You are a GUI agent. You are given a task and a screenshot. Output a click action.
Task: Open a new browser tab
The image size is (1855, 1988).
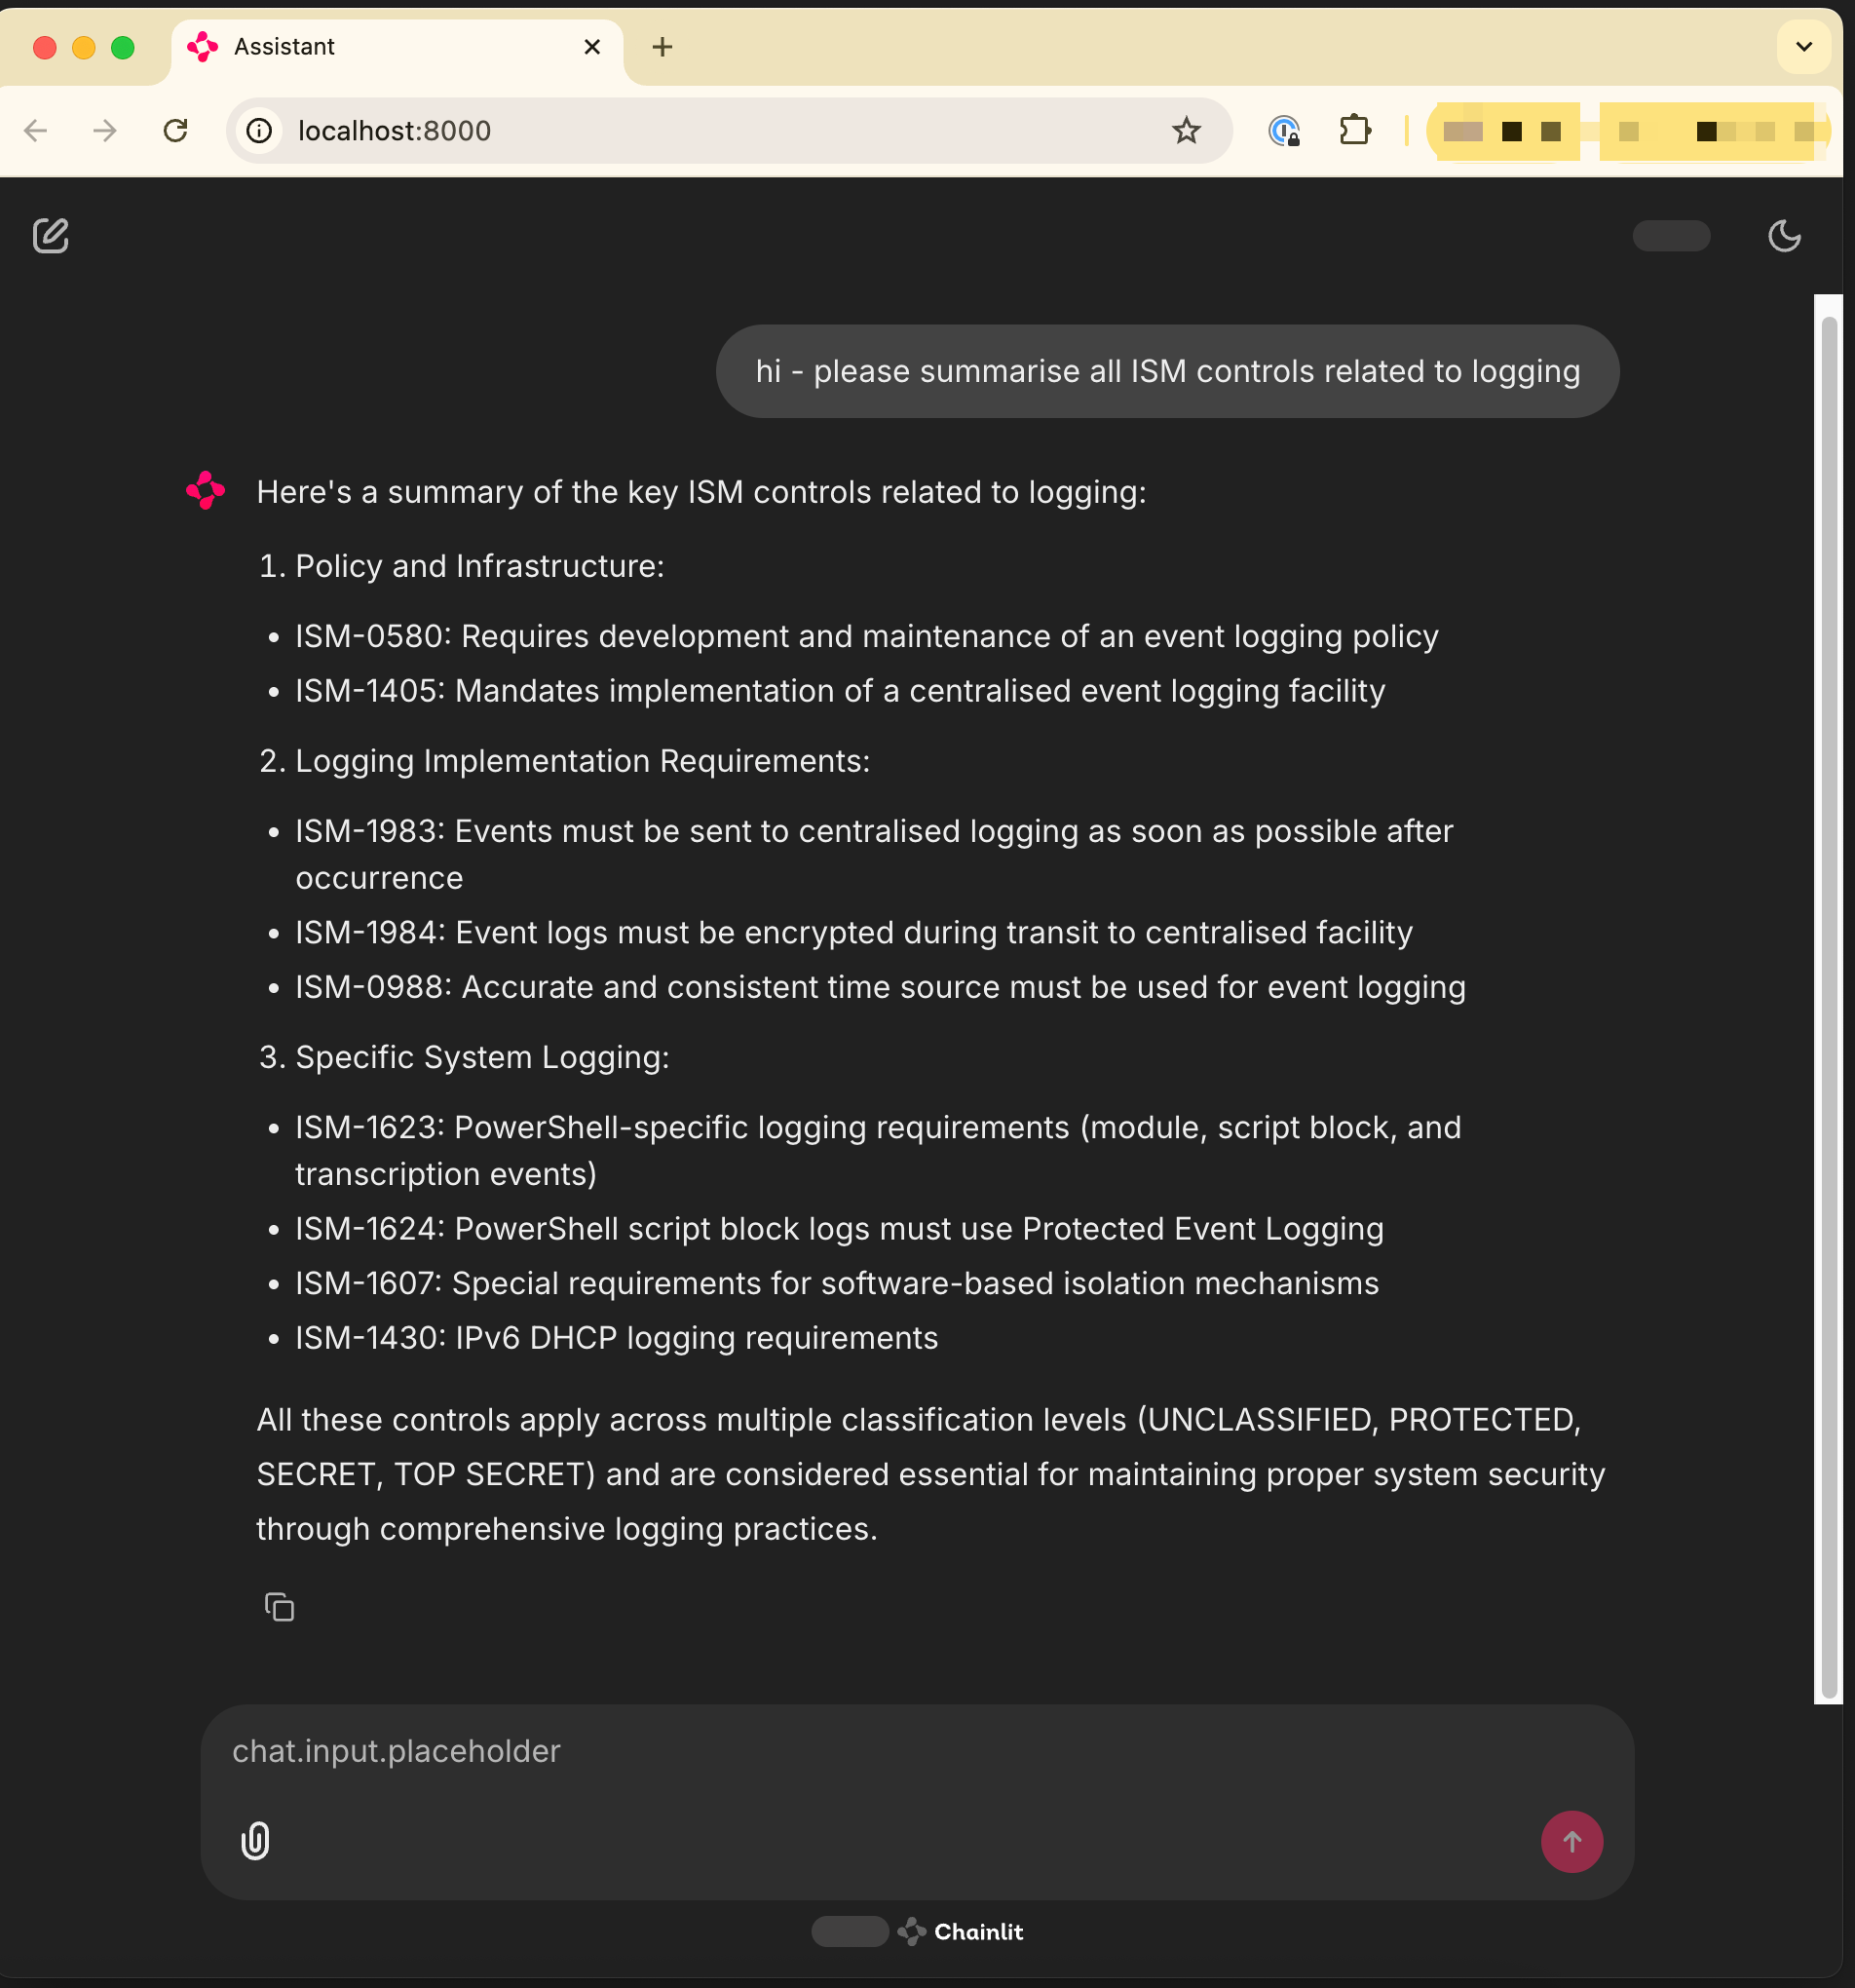click(662, 47)
